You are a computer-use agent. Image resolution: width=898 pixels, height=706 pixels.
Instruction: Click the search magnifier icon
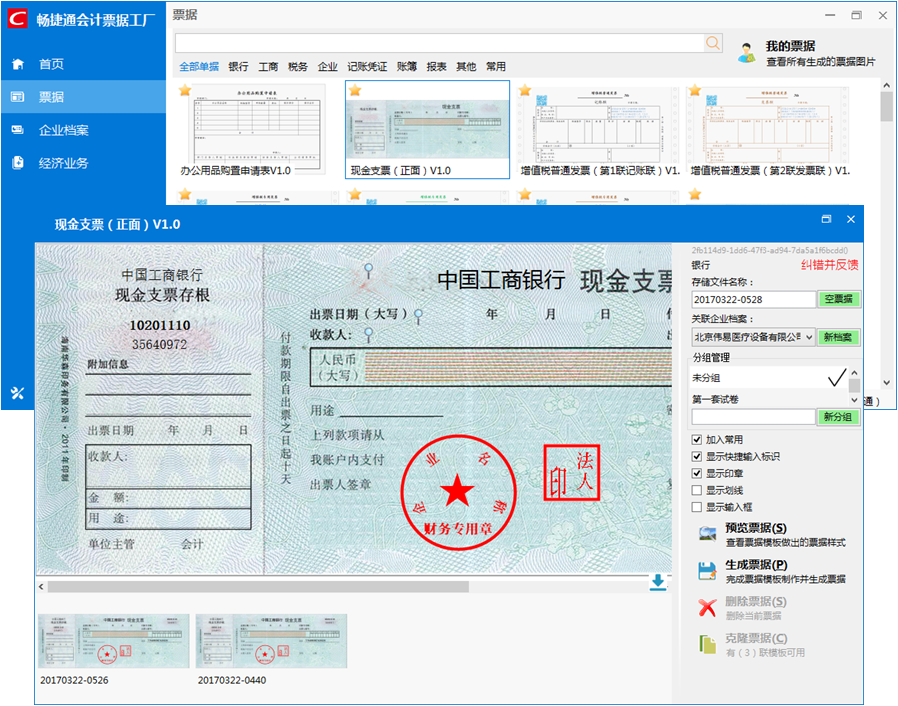click(713, 43)
